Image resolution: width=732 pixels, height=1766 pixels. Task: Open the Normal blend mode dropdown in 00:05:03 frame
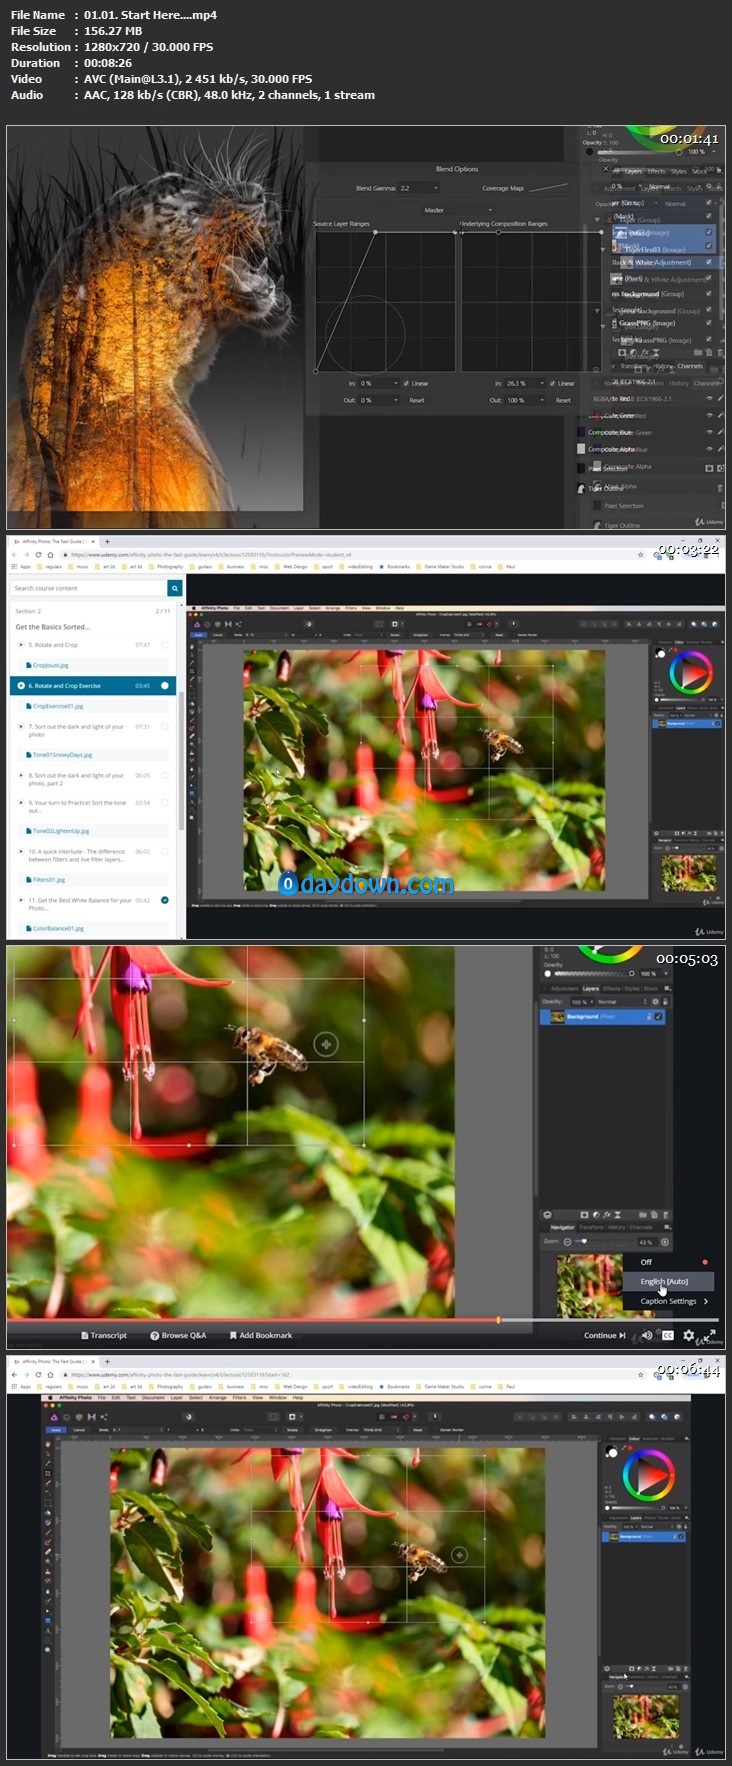click(x=622, y=1002)
